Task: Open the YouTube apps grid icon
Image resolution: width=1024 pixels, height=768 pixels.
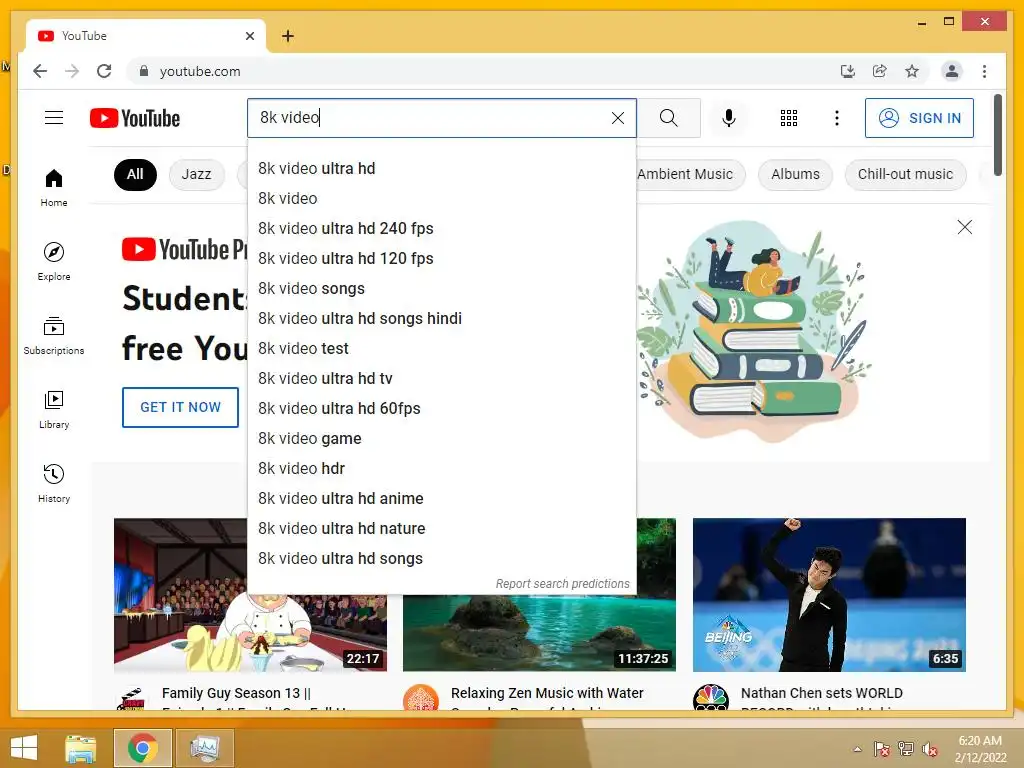Action: tap(788, 118)
